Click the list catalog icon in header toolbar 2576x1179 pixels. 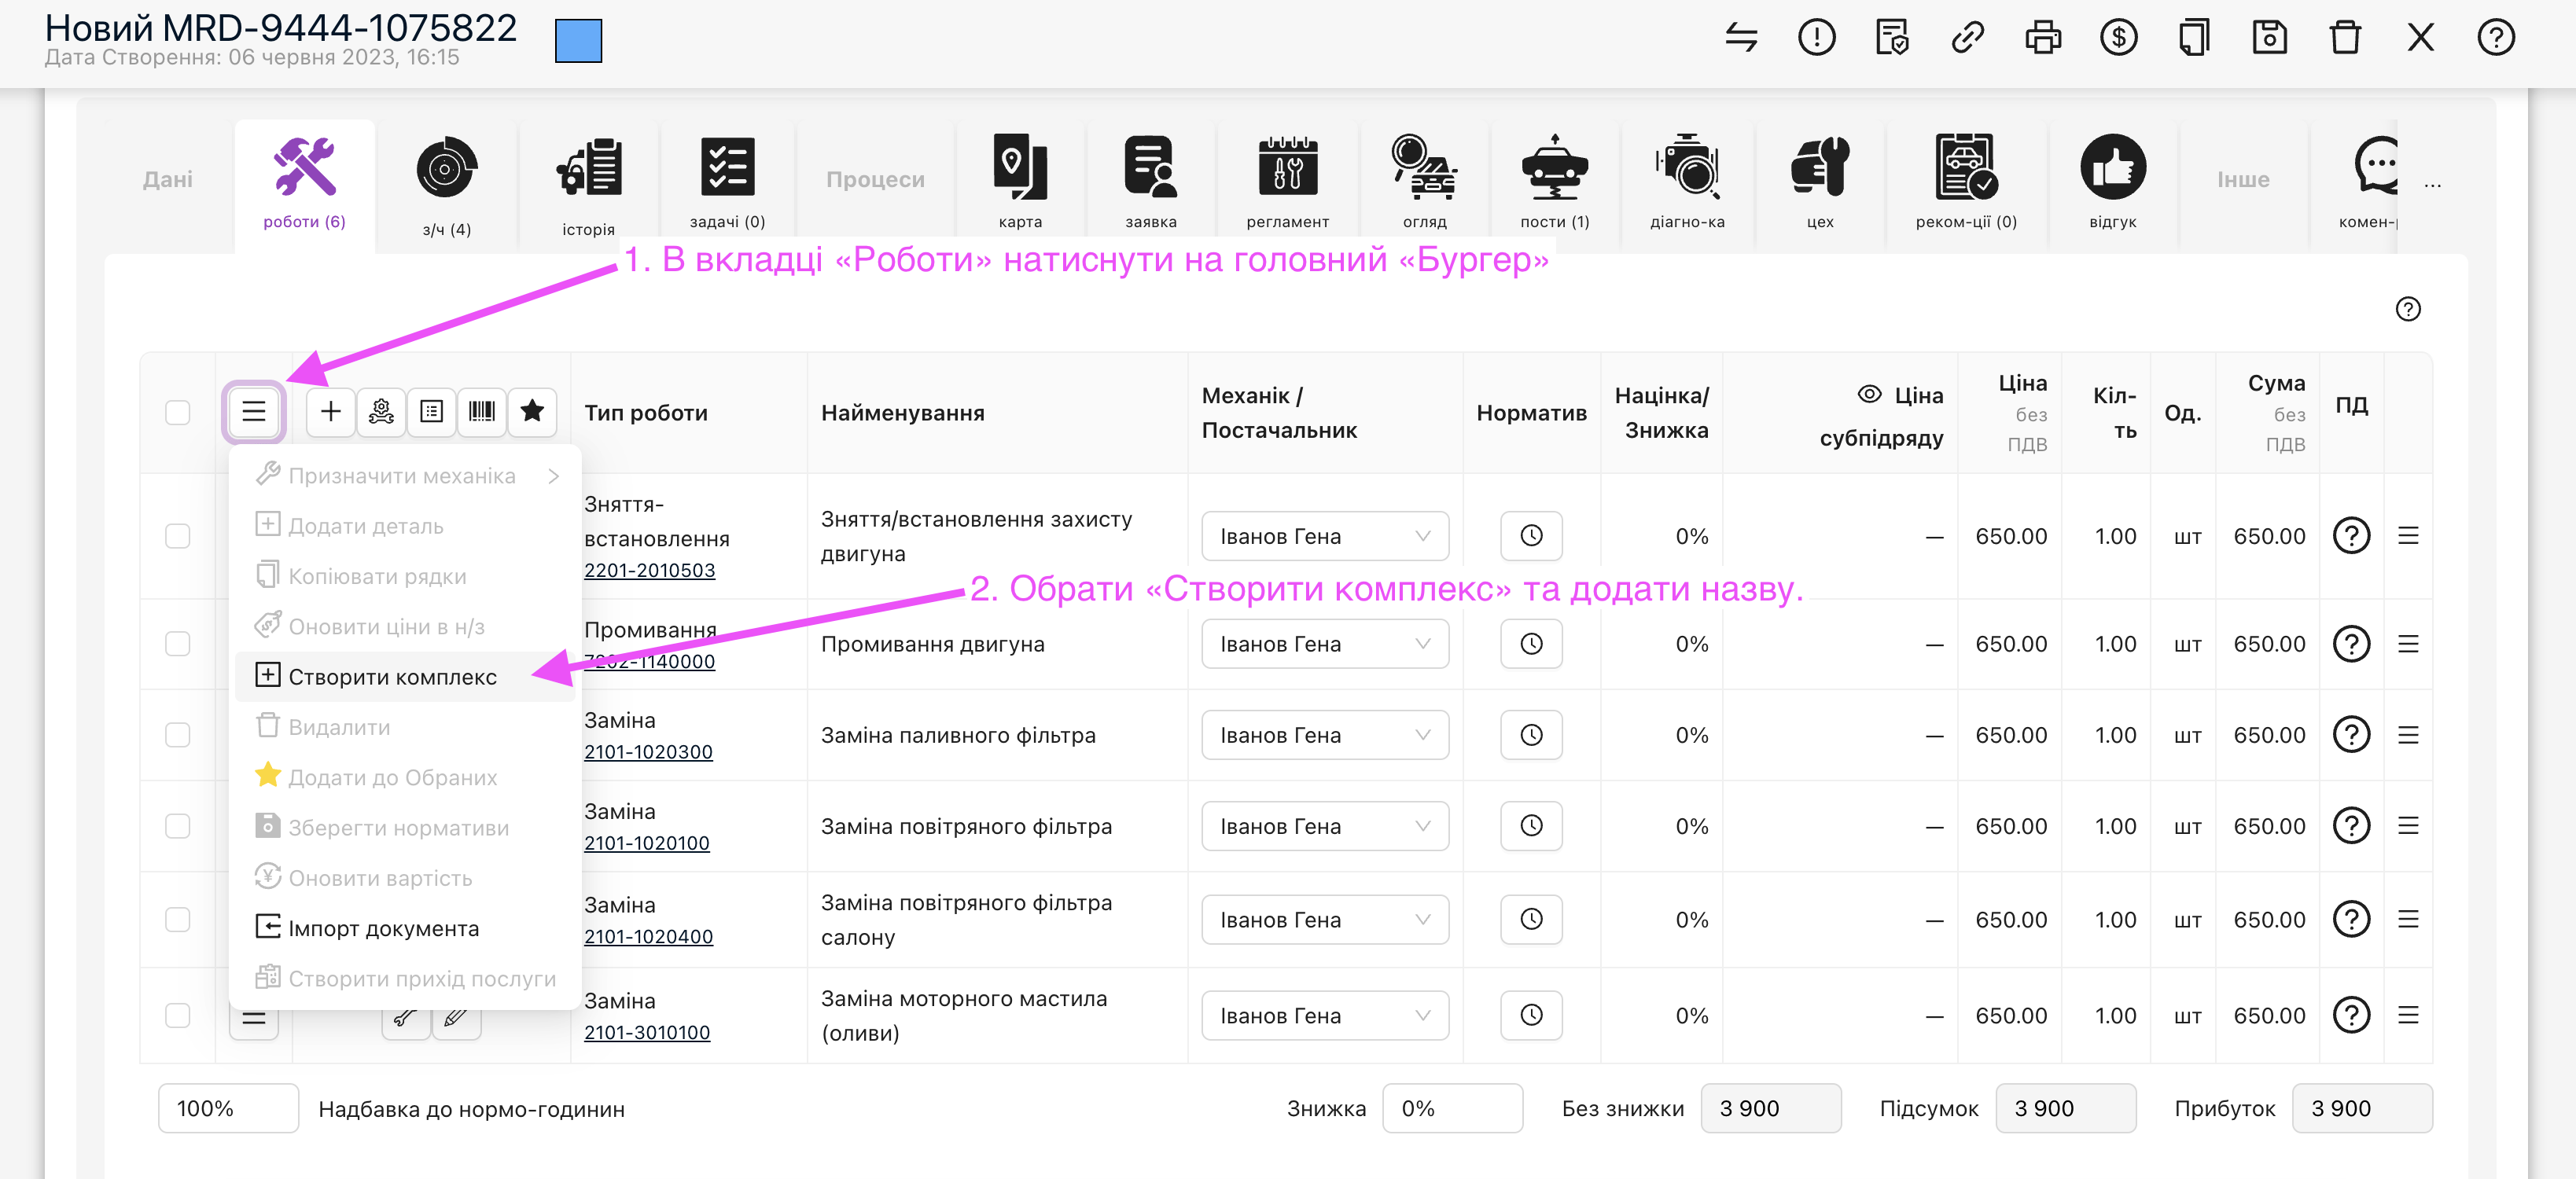pyautogui.click(x=432, y=411)
